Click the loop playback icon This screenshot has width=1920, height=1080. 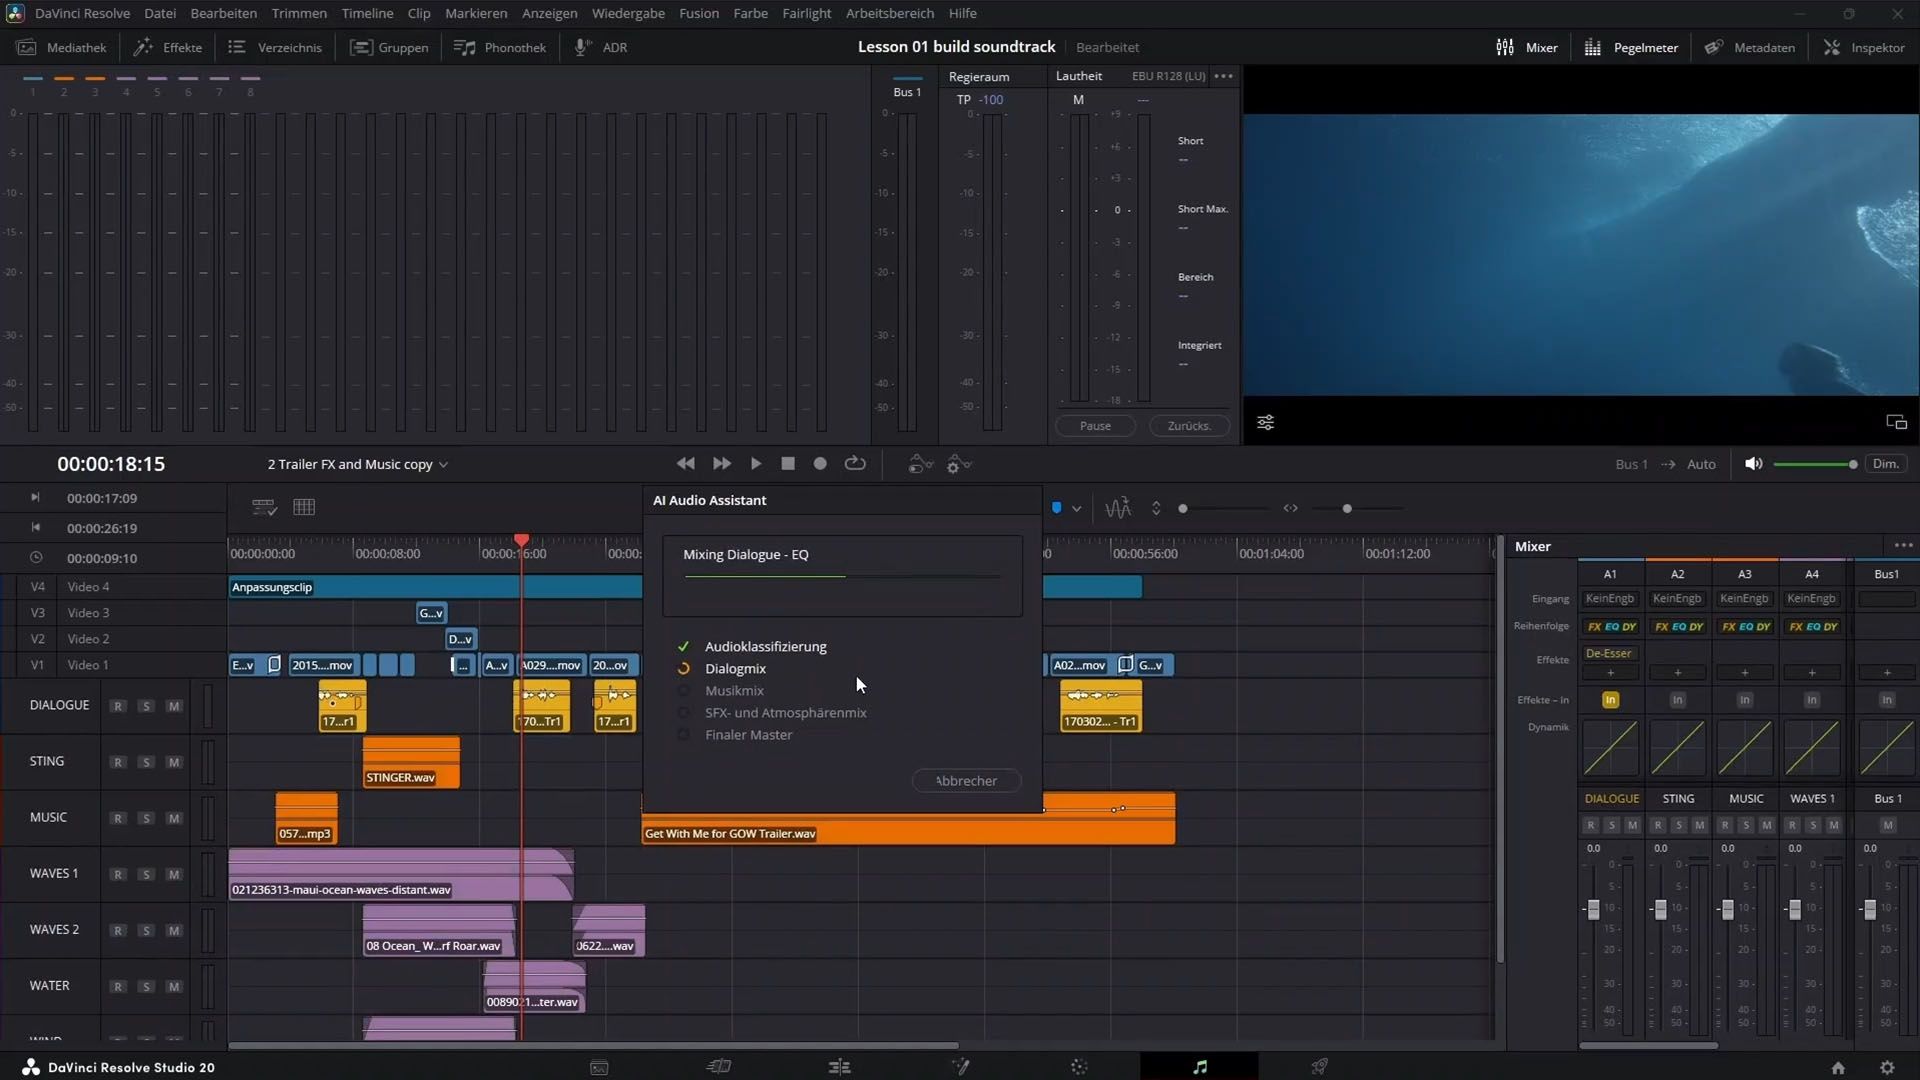[855, 464]
